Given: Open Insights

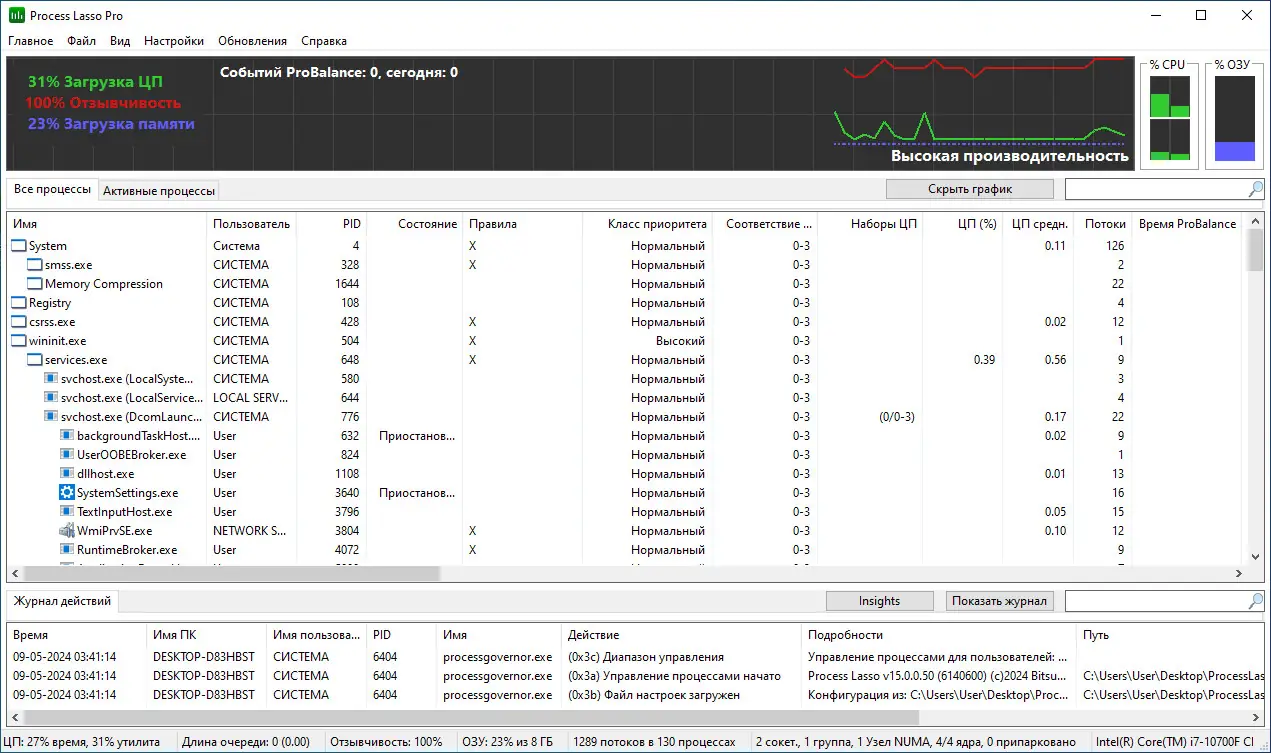Looking at the screenshot, I should [x=879, y=600].
